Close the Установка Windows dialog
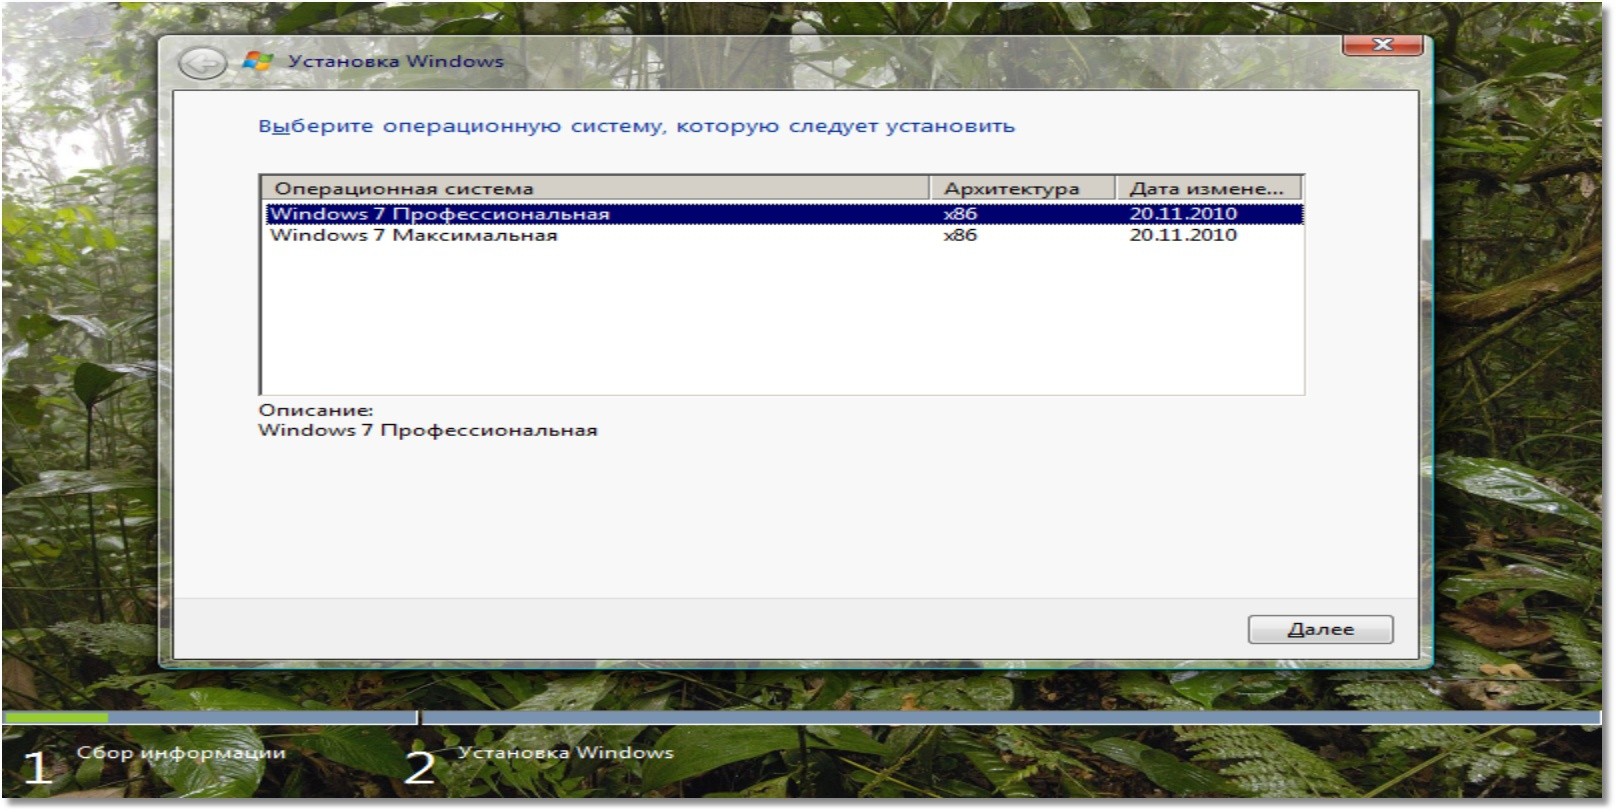 coord(1382,45)
